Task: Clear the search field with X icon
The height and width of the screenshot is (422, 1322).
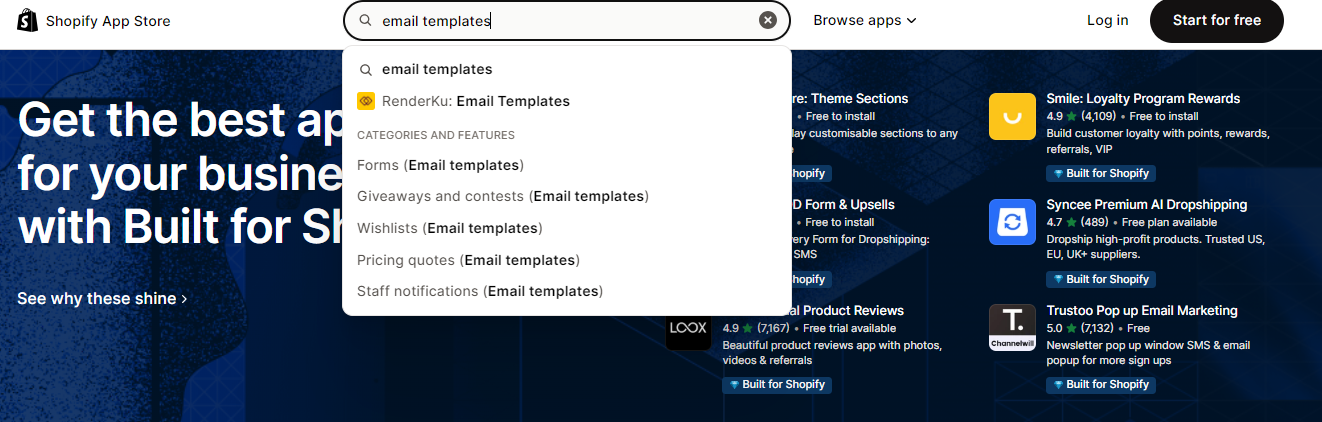Action: (x=767, y=20)
